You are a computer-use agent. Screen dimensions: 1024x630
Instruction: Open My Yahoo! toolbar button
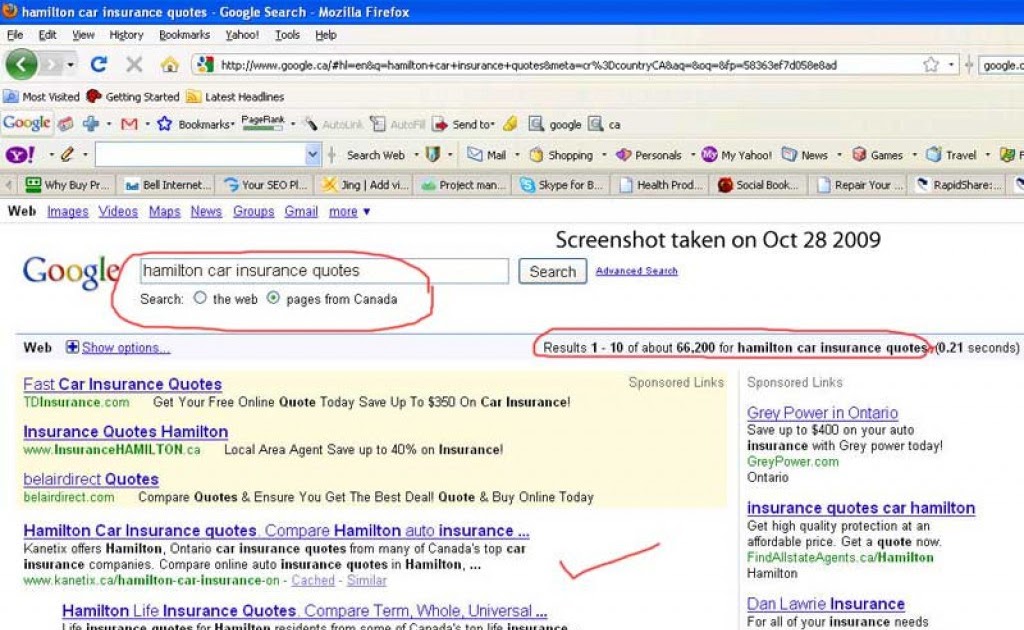click(x=736, y=155)
